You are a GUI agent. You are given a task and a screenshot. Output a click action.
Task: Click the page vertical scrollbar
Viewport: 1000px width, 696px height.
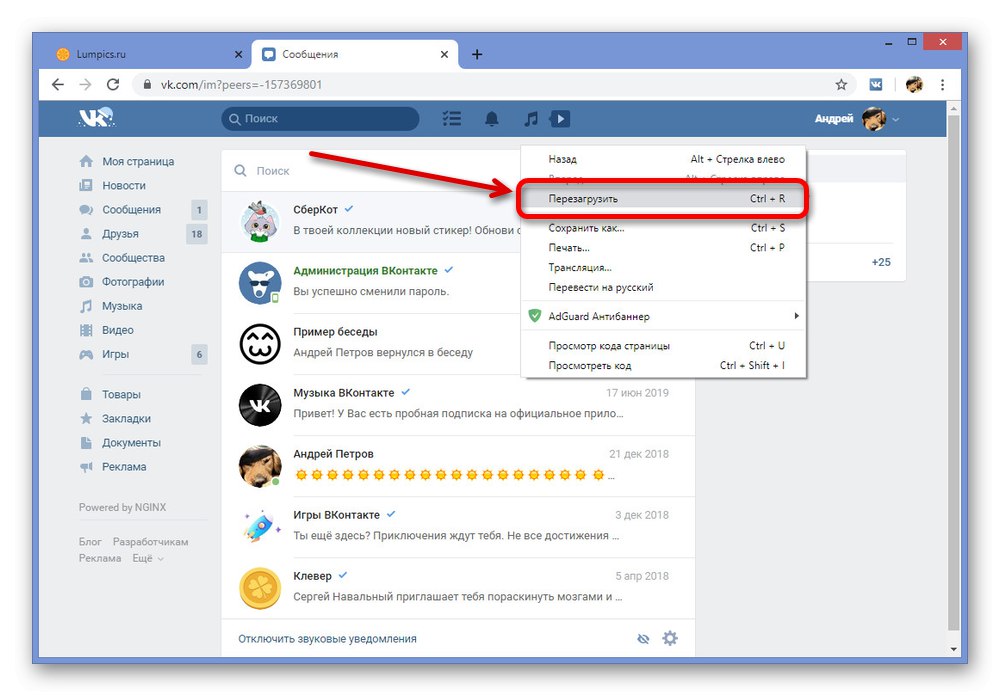pos(953,373)
